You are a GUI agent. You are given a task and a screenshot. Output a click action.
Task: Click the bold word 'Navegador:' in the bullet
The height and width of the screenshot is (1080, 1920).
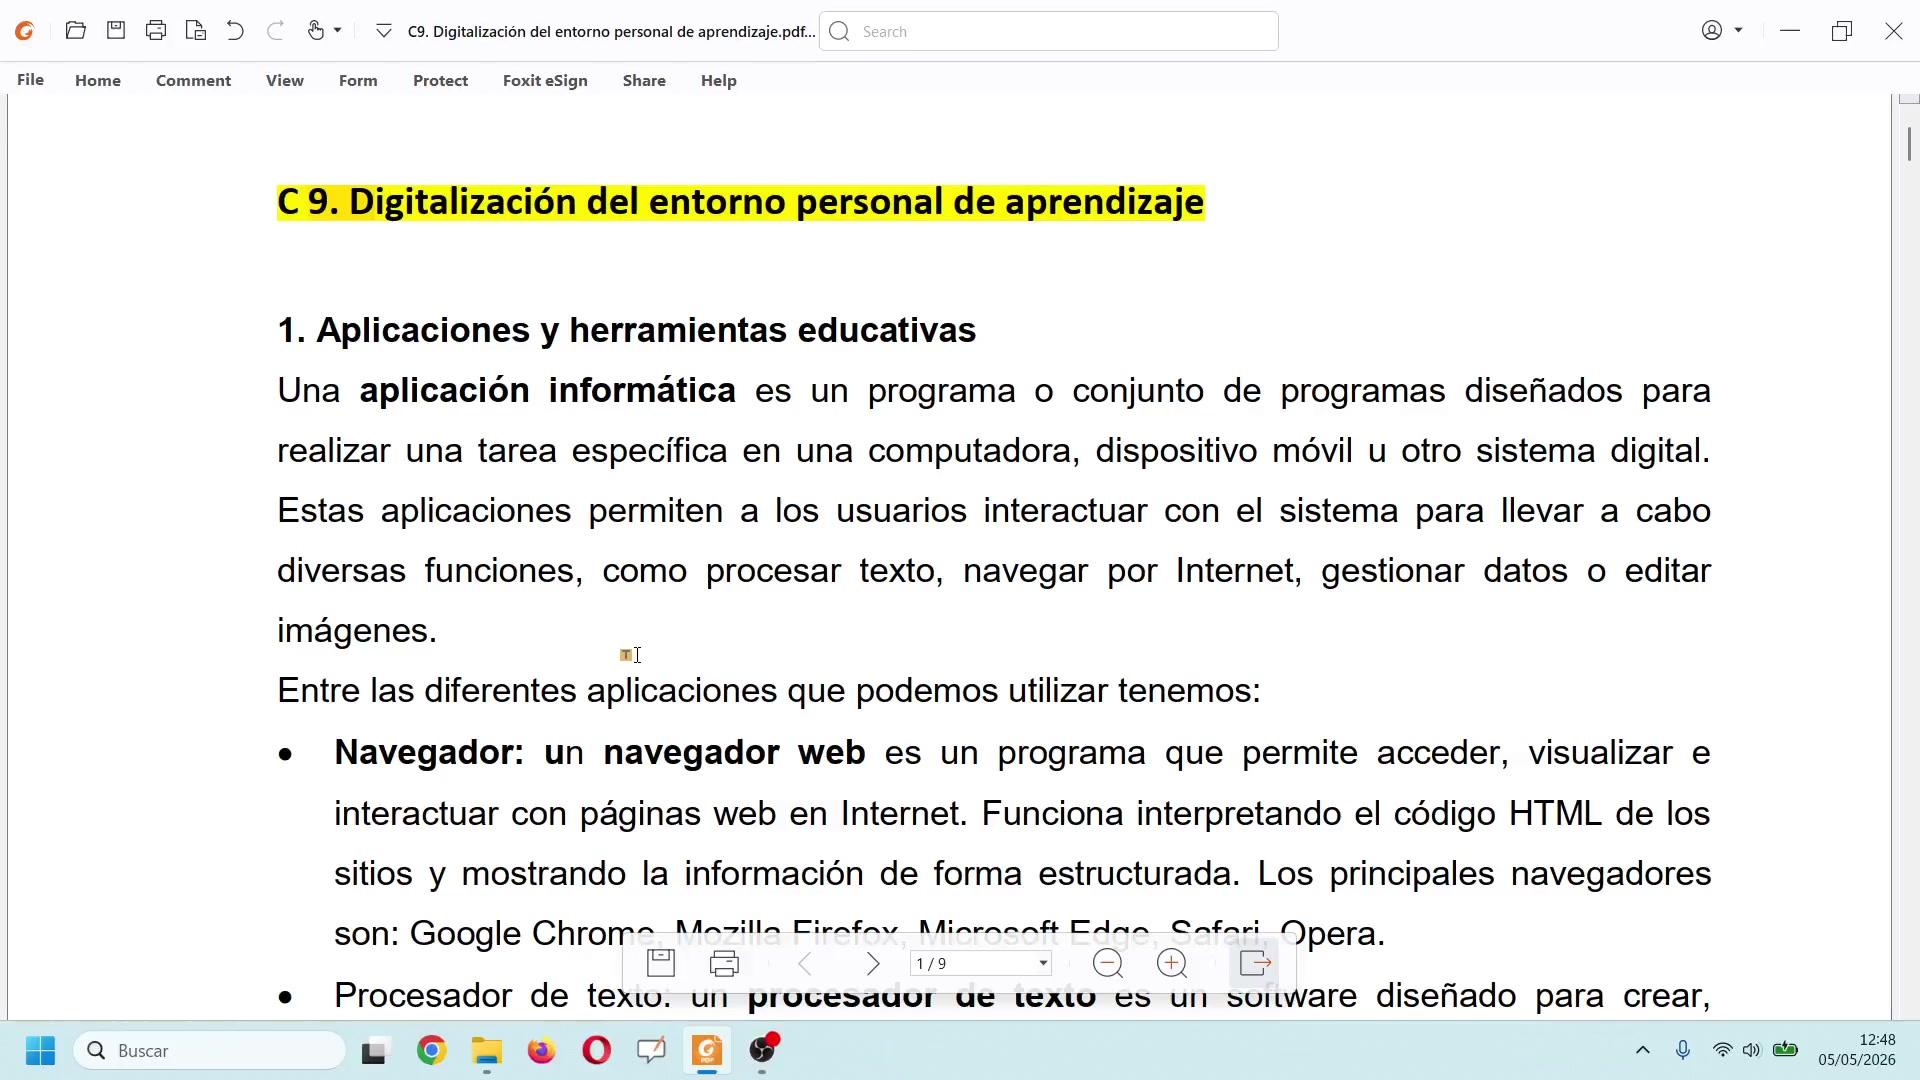click(429, 752)
